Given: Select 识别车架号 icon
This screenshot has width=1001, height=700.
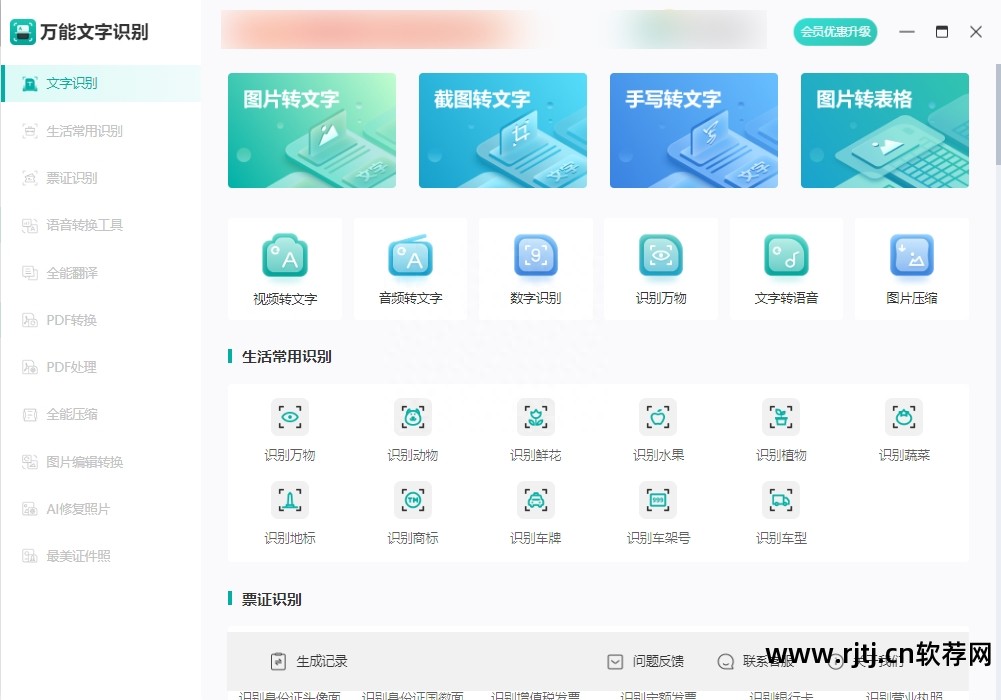Looking at the screenshot, I should [658, 500].
